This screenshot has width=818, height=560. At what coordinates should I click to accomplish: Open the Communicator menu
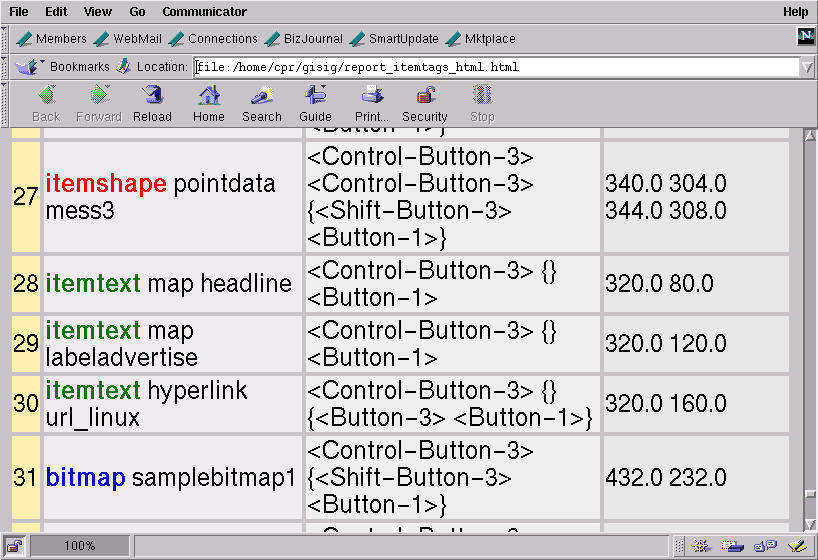pos(204,11)
